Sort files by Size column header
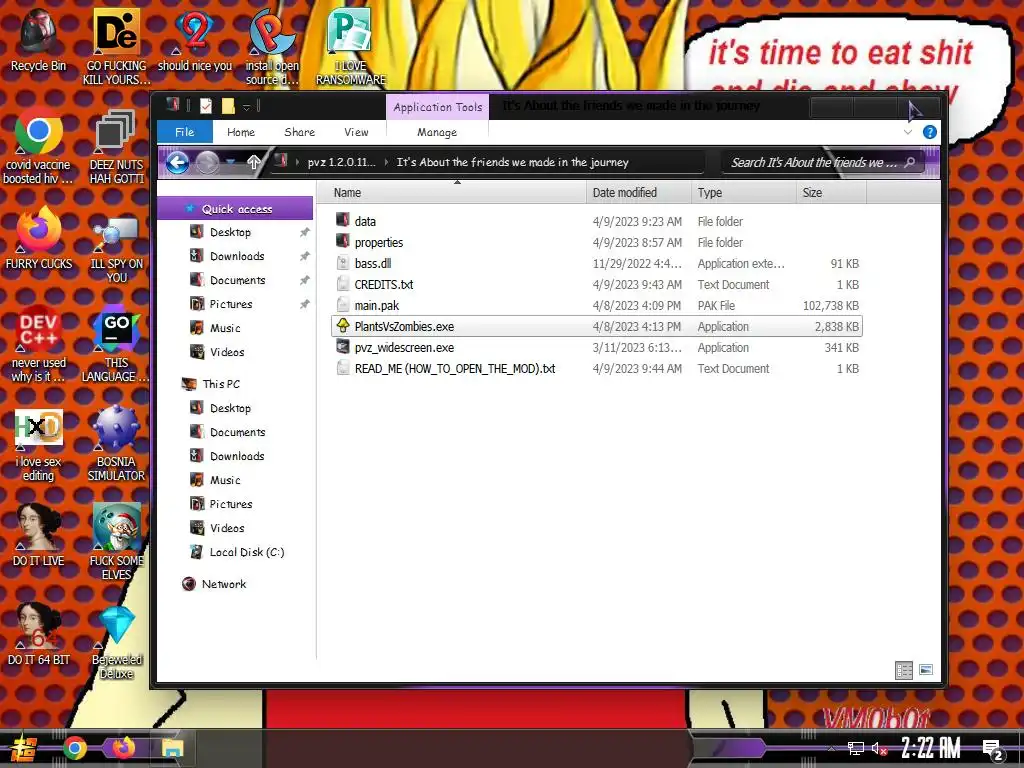This screenshot has height=768, width=1024. [x=831, y=193]
